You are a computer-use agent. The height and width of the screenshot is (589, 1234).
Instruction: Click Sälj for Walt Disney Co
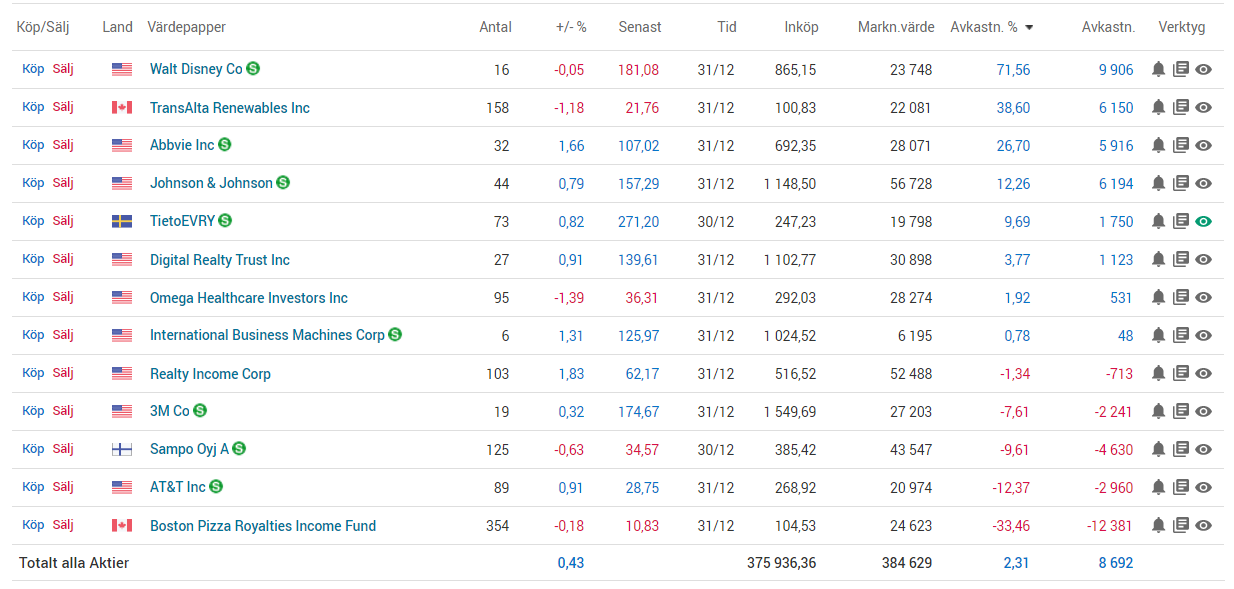click(63, 69)
